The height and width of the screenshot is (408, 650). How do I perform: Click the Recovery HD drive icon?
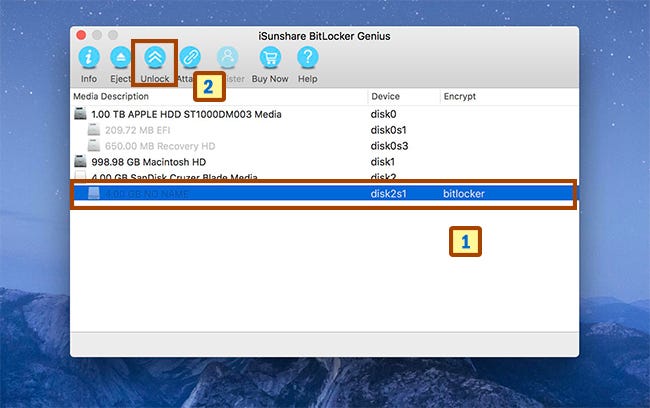pos(94,145)
